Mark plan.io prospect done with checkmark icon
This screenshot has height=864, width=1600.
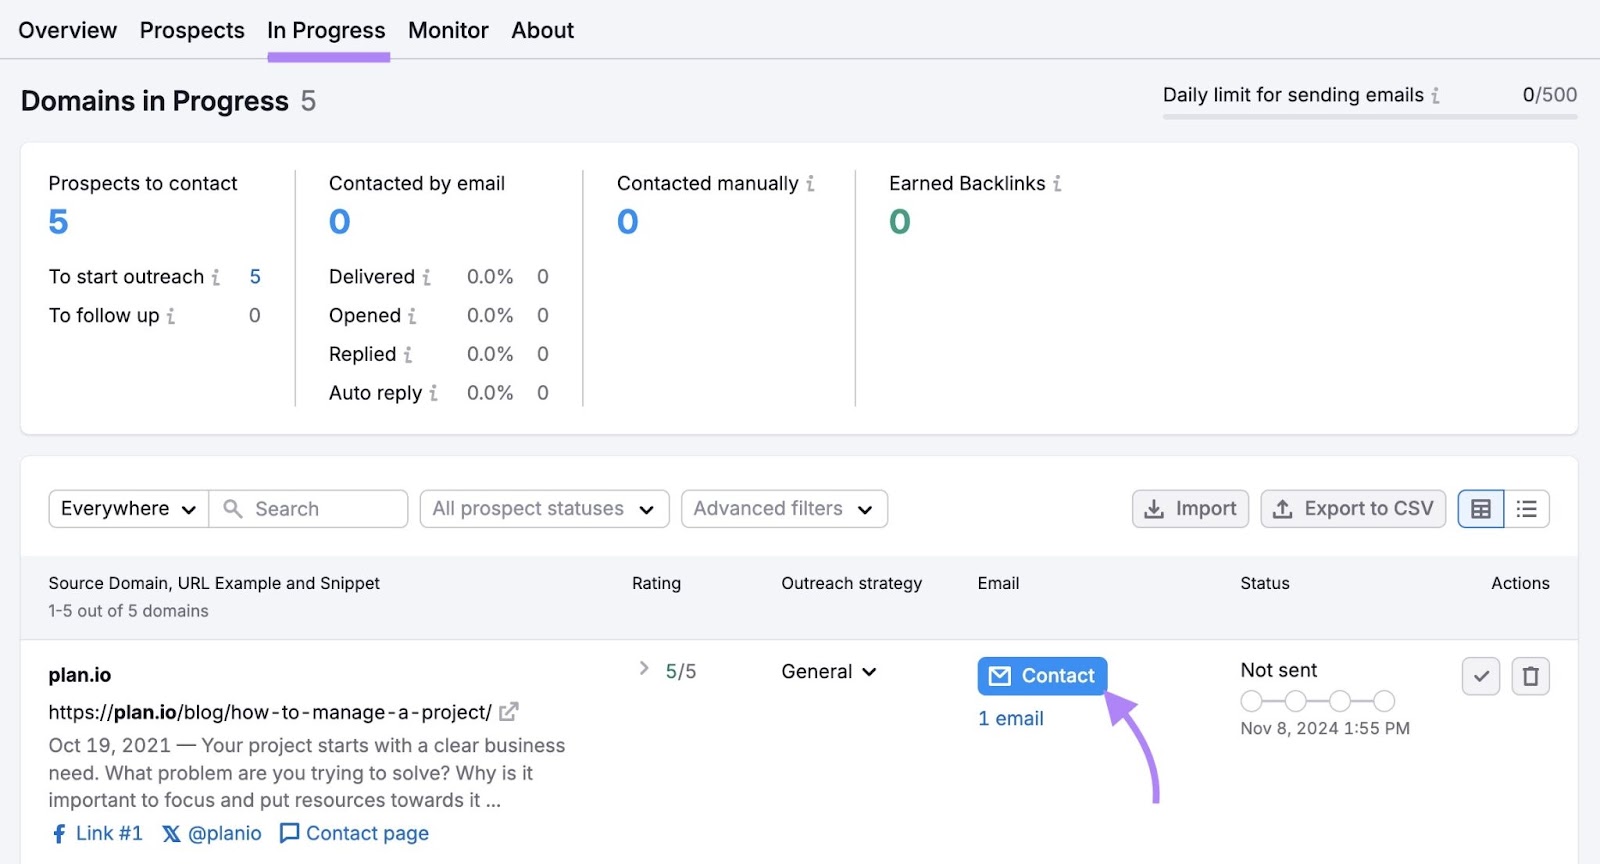(x=1480, y=677)
